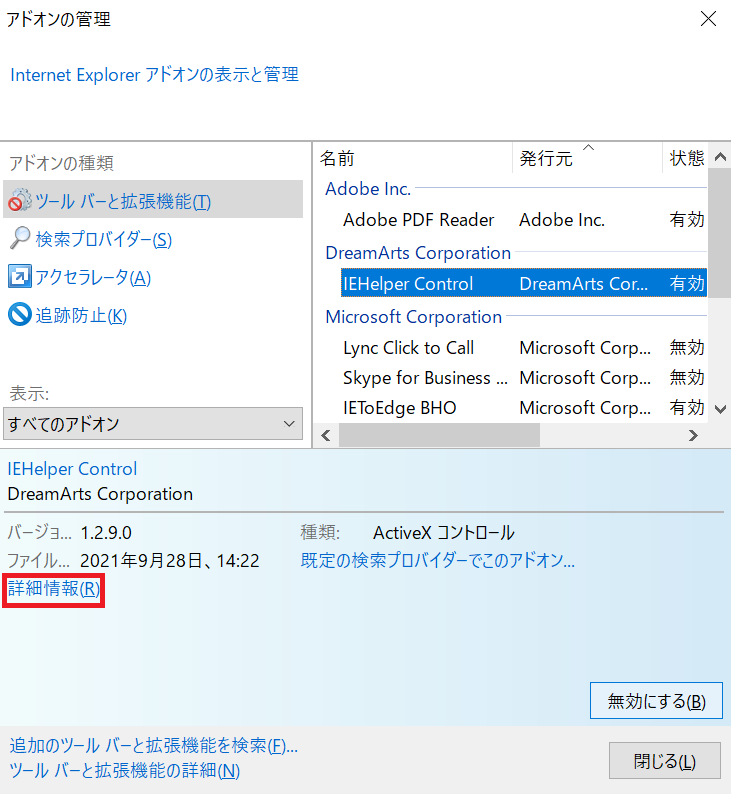The image size is (731, 794).
Task: Open the すべてのアドオン display dropdown
Action: pyautogui.click(x=153, y=423)
